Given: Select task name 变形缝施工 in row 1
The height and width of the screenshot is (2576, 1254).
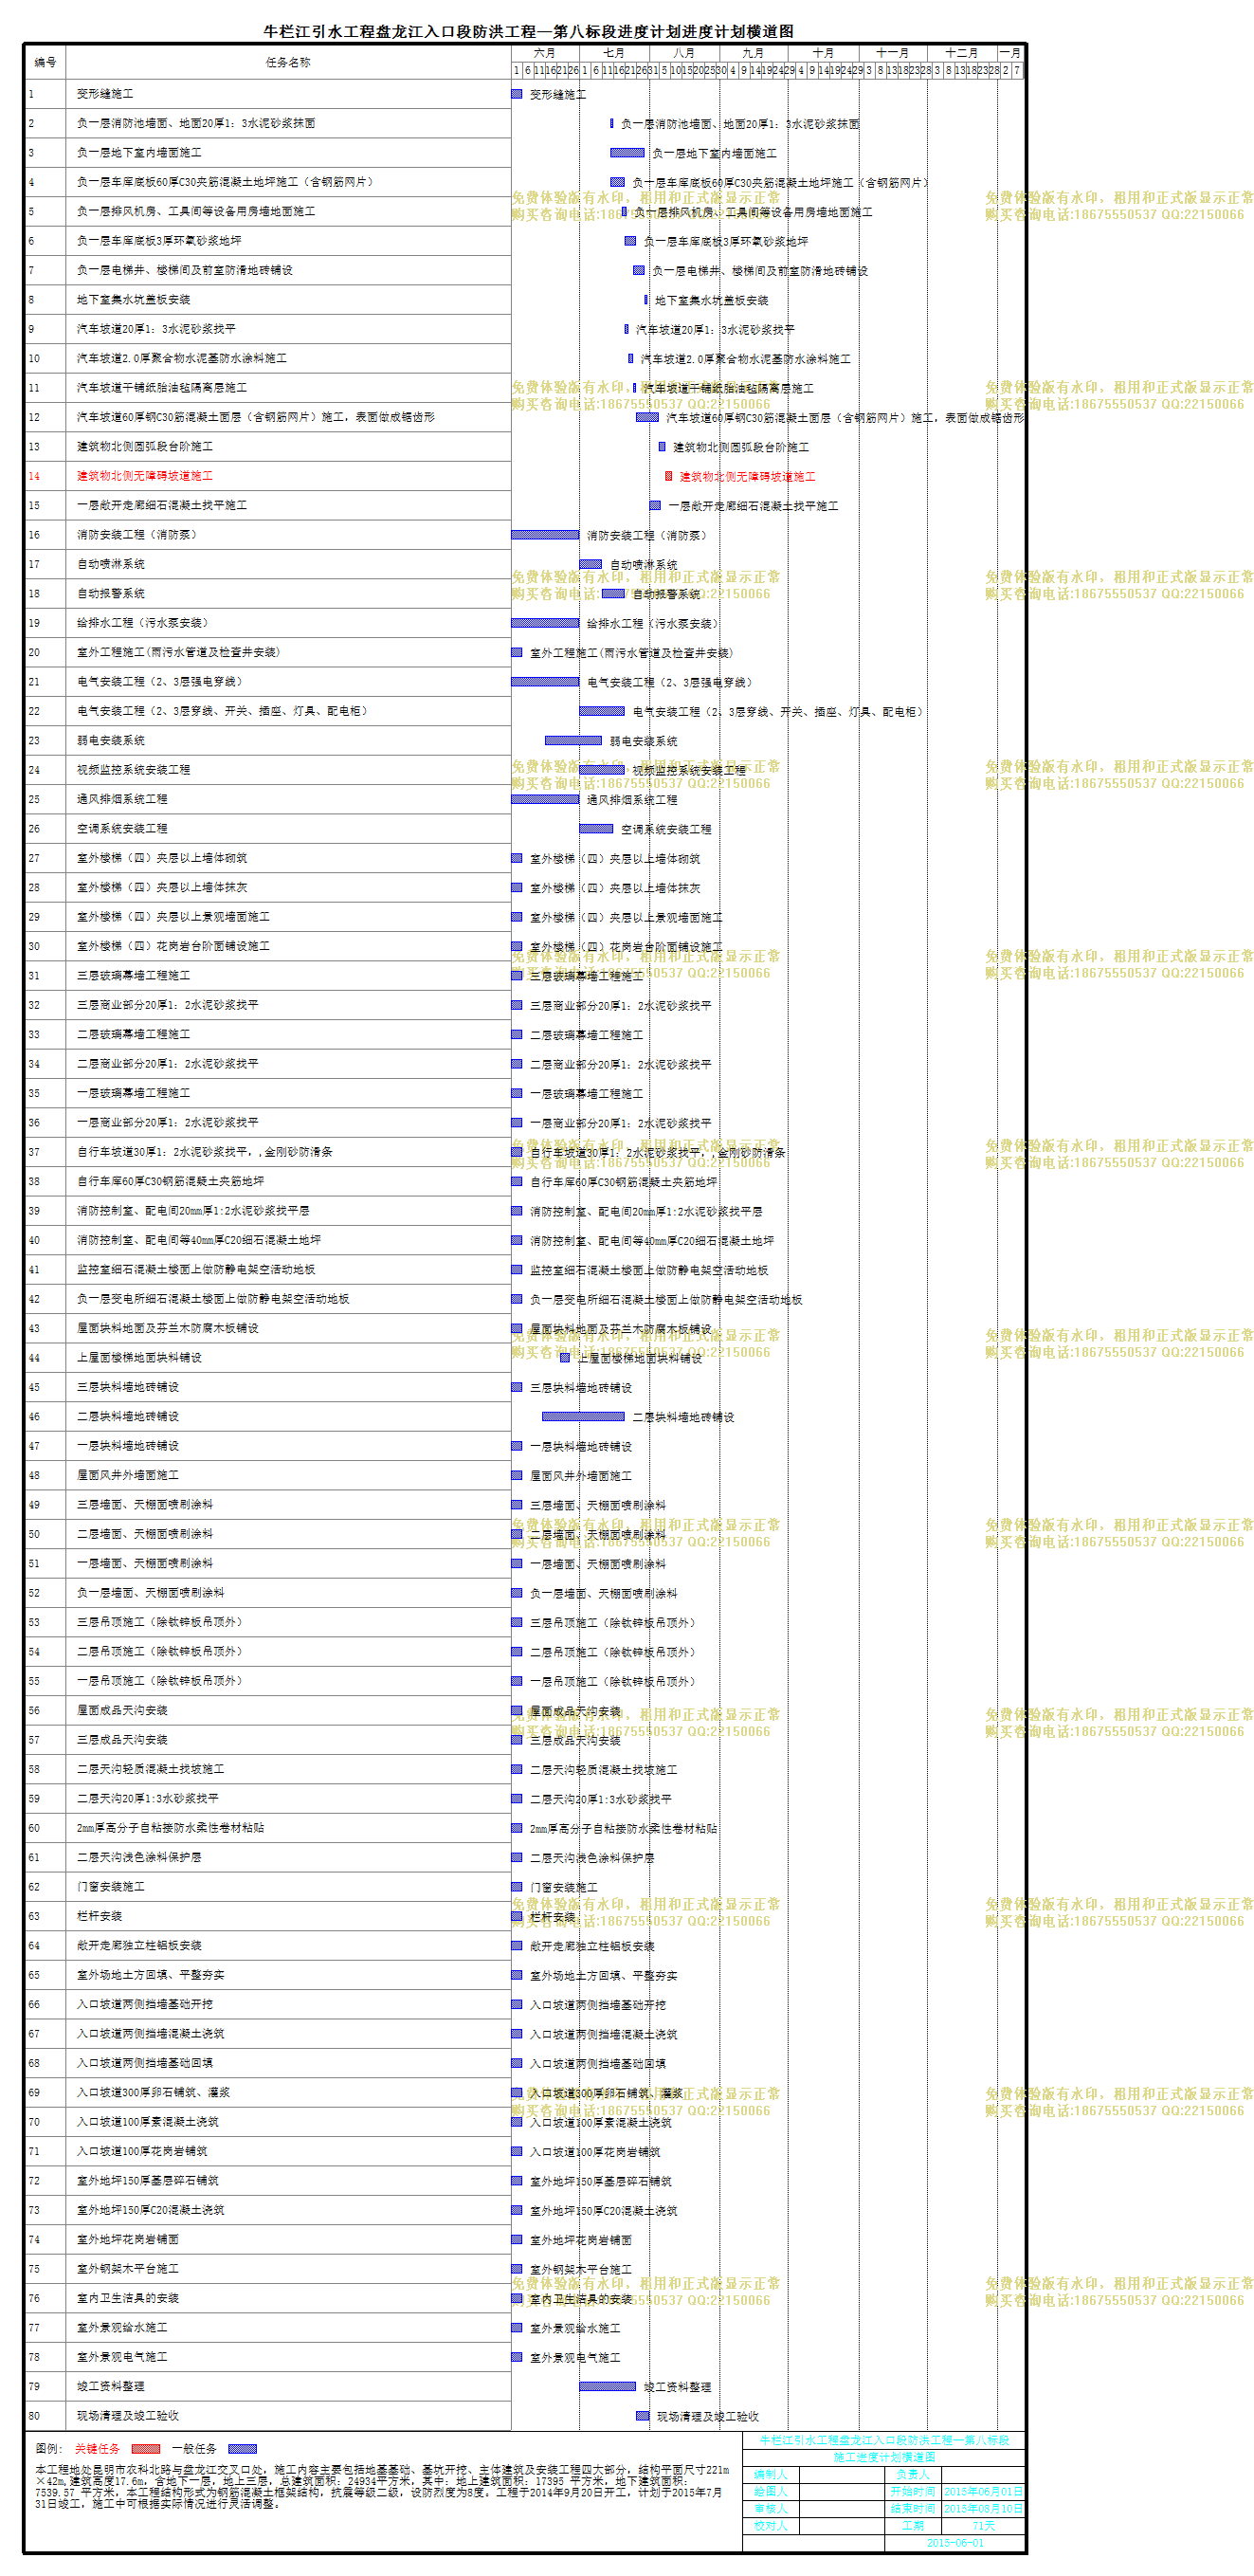Looking at the screenshot, I should tap(105, 93).
